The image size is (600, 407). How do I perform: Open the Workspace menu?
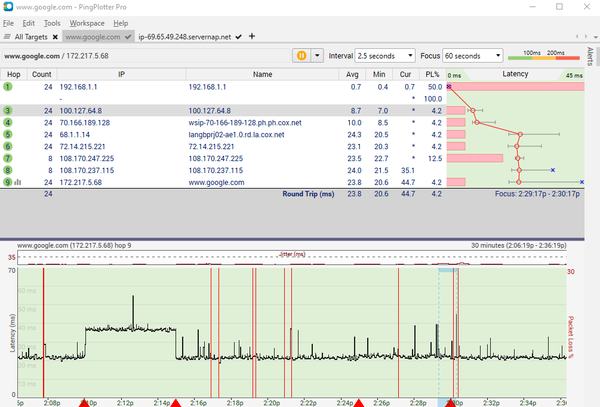coord(87,23)
